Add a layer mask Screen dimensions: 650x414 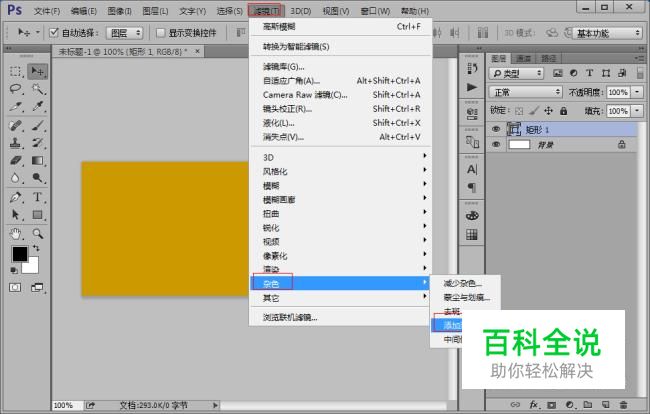click(x=551, y=404)
